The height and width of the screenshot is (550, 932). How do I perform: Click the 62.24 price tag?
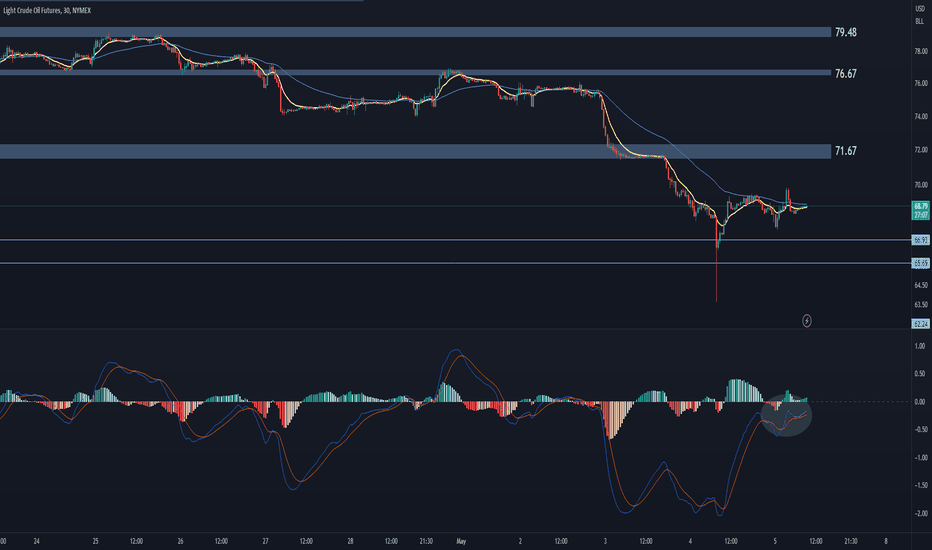[920, 324]
